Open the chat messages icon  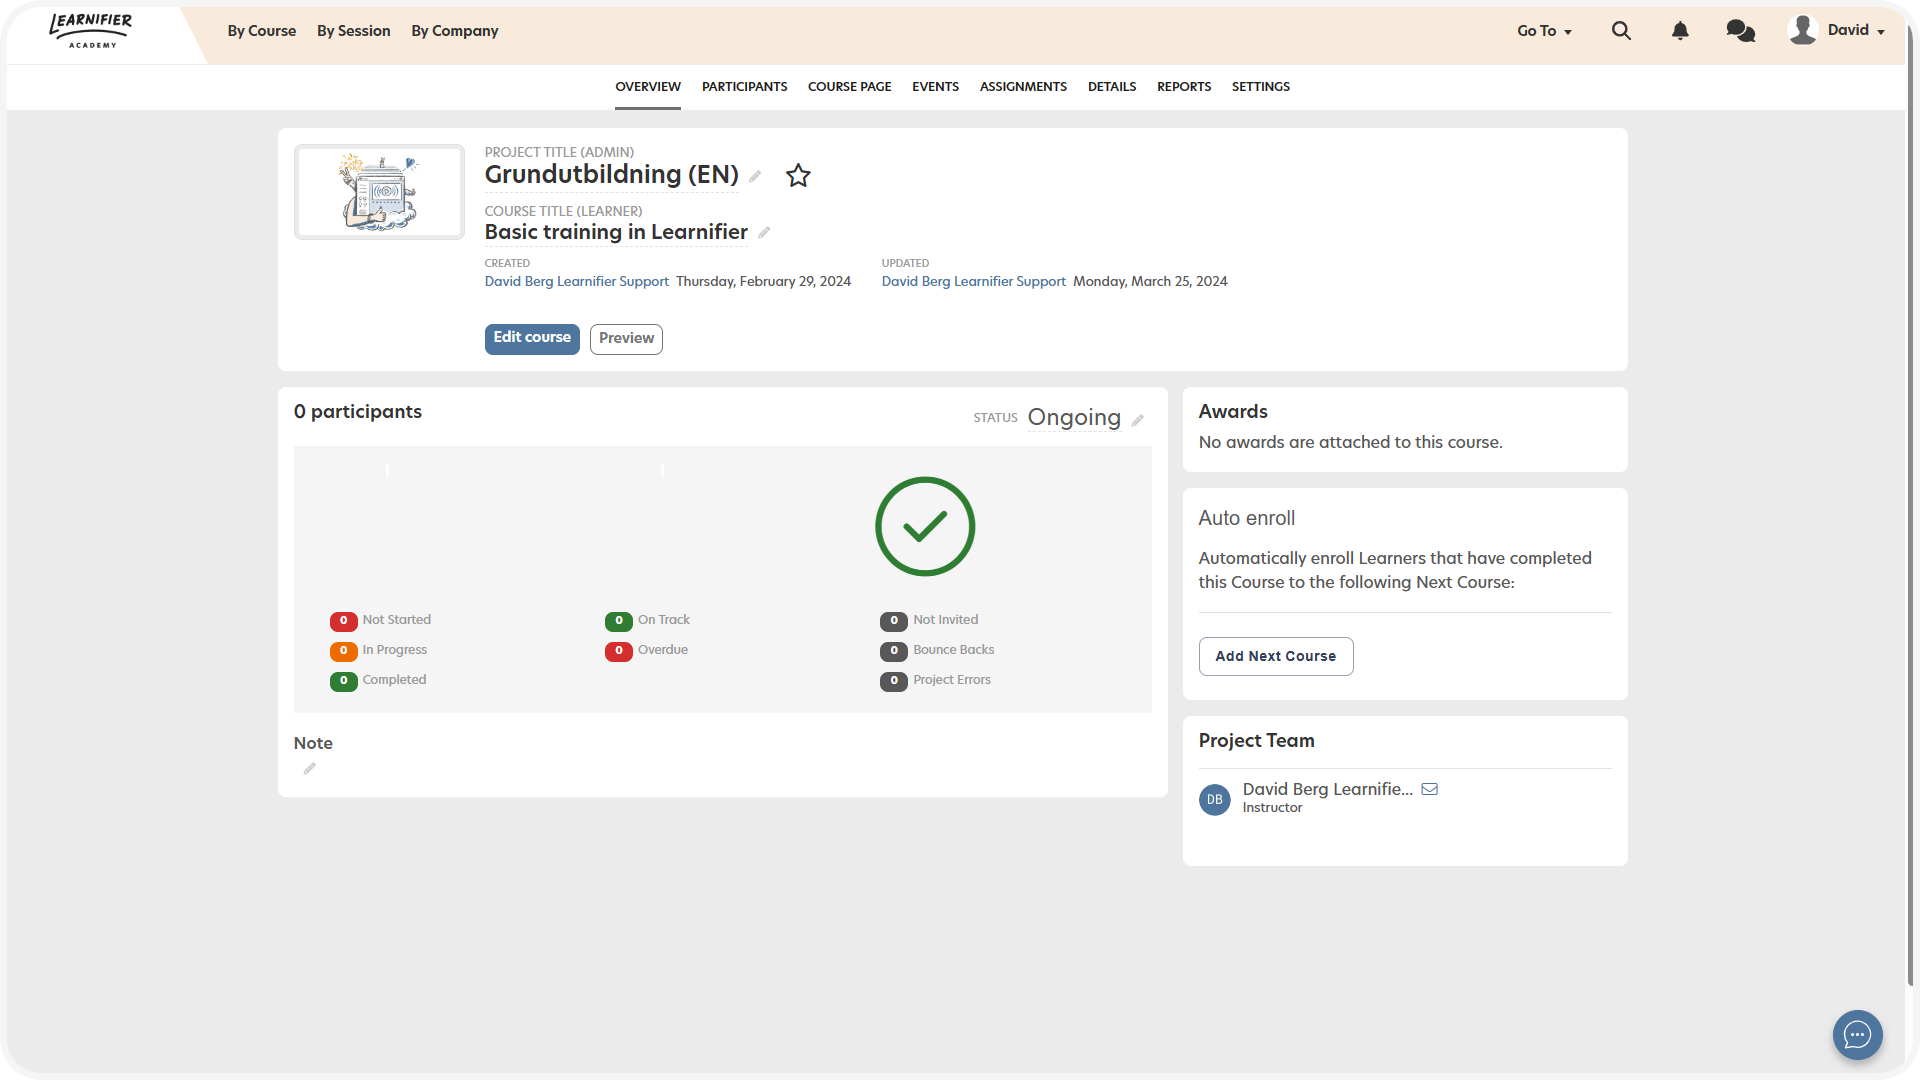click(x=1740, y=31)
